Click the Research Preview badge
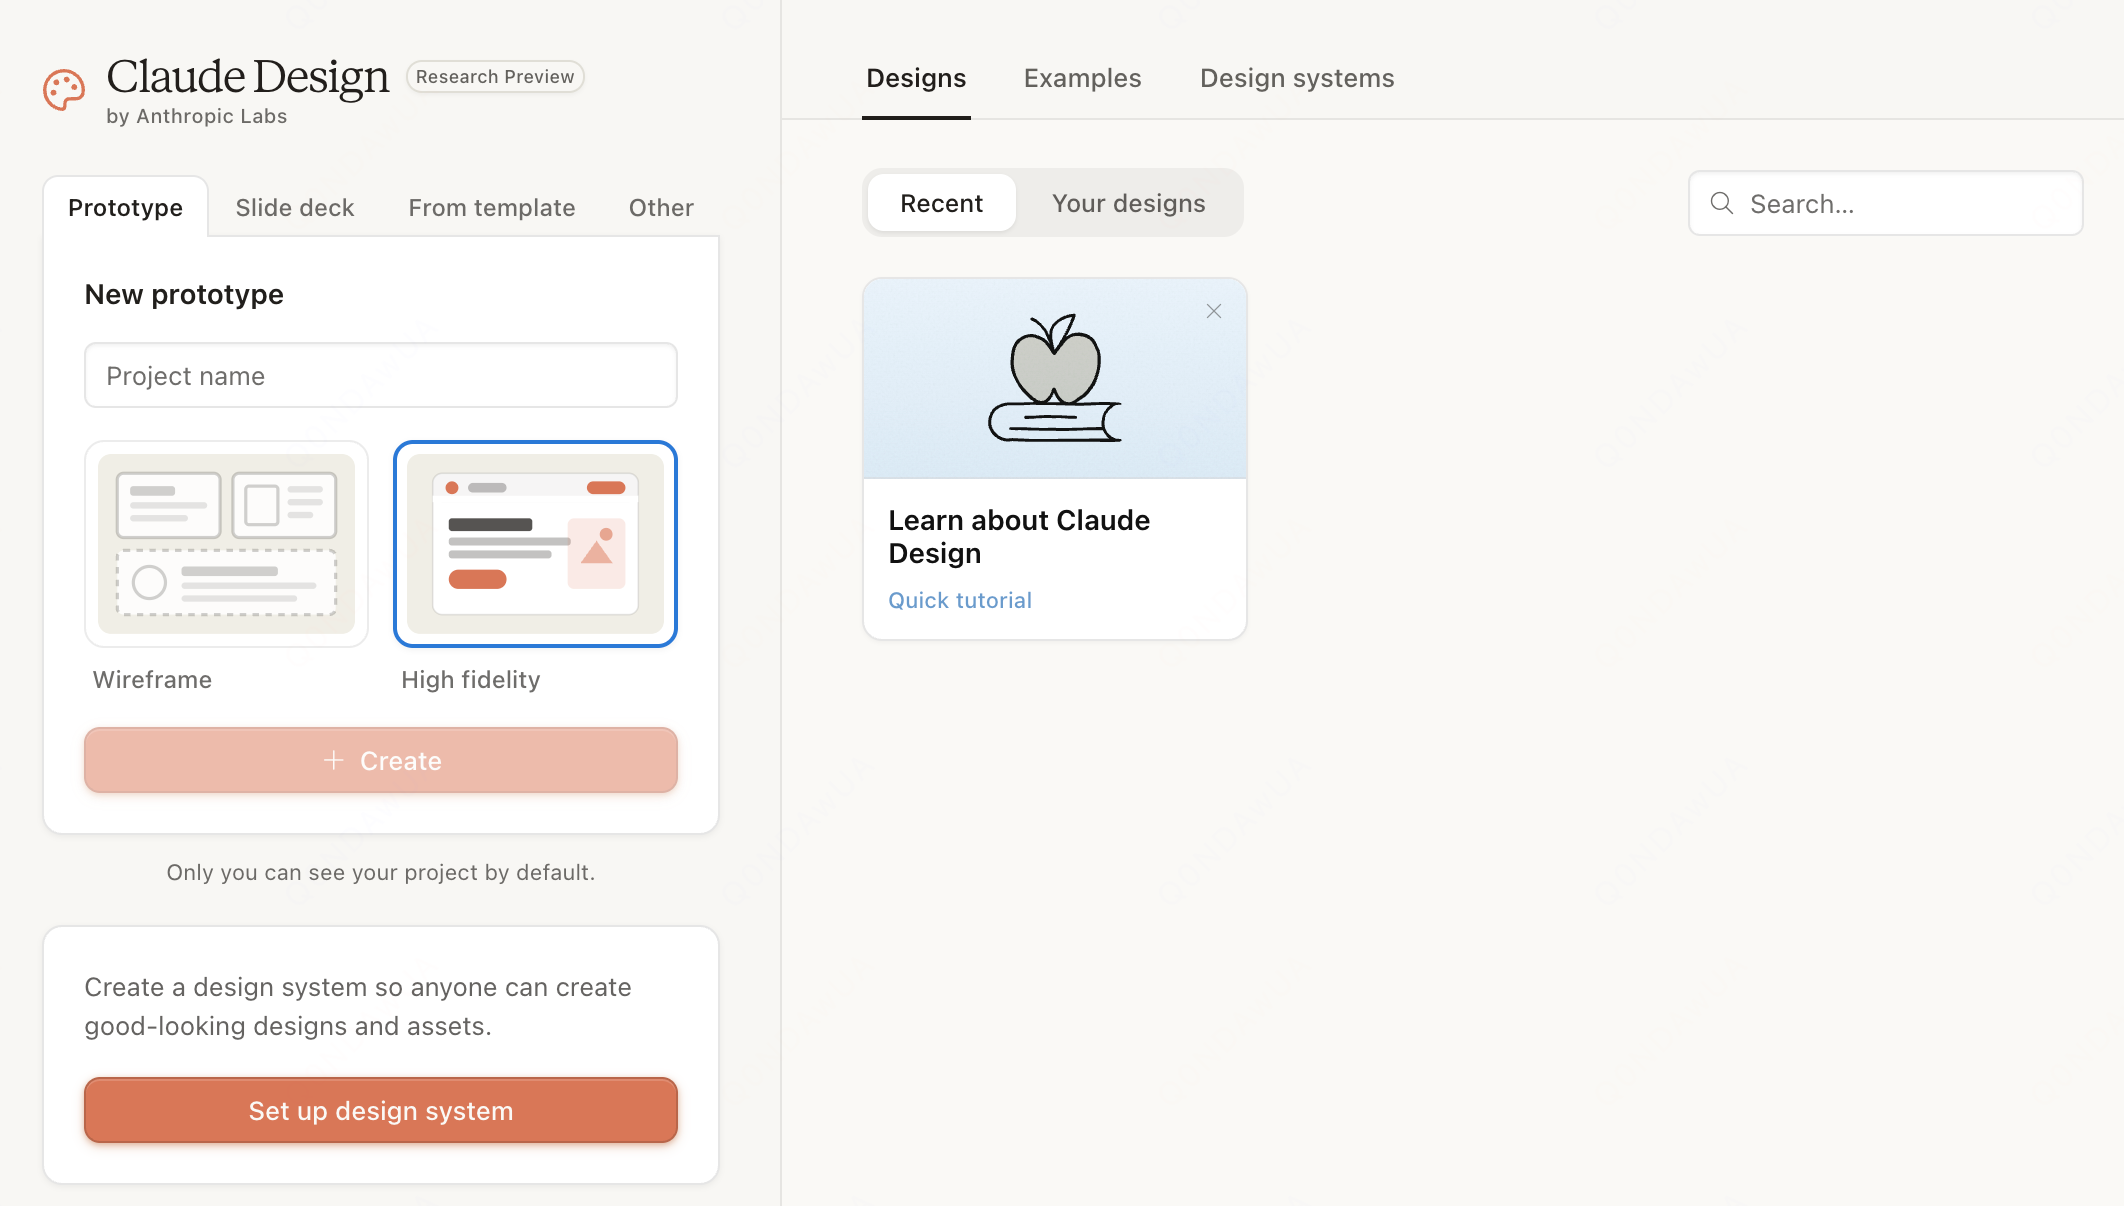This screenshot has width=2124, height=1206. point(495,77)
